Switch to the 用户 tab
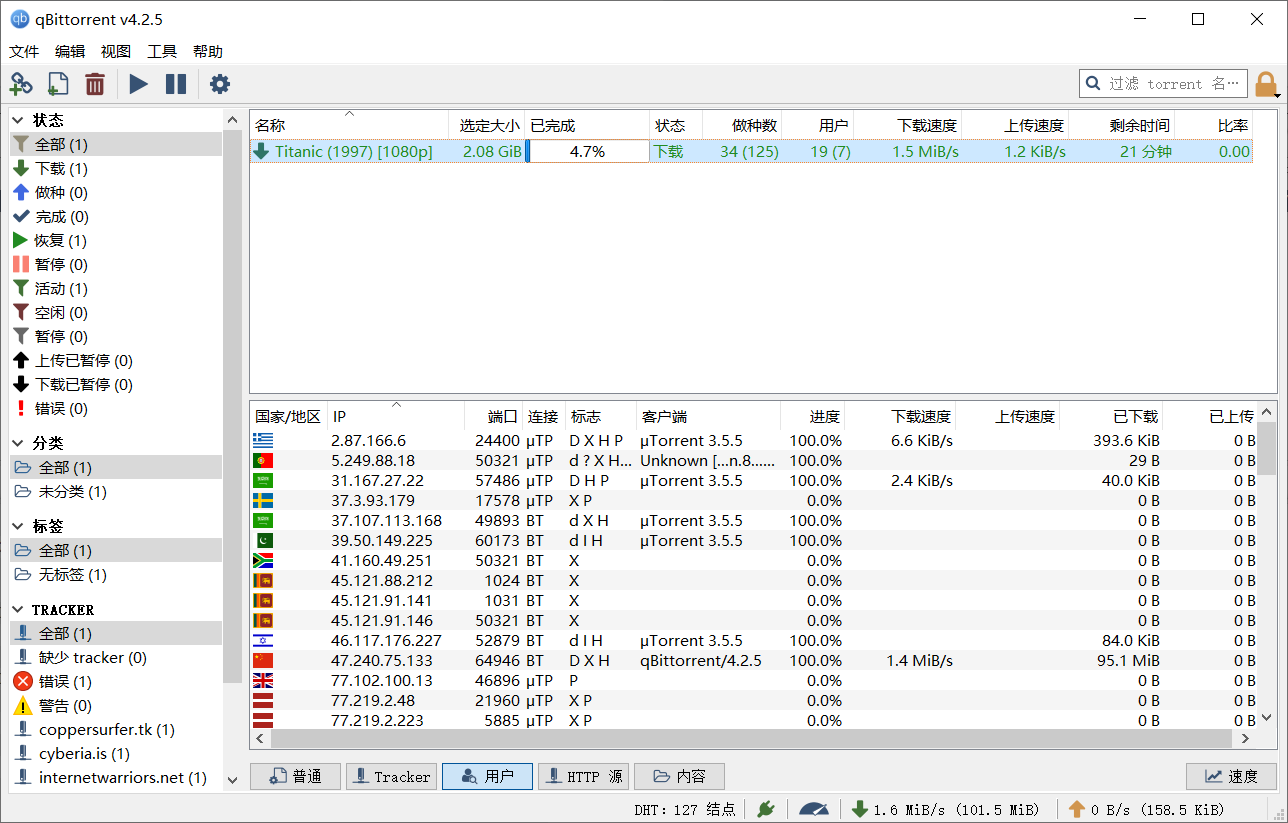The image size is (1288, 823). pyautogui.click(x=487, y=777)
